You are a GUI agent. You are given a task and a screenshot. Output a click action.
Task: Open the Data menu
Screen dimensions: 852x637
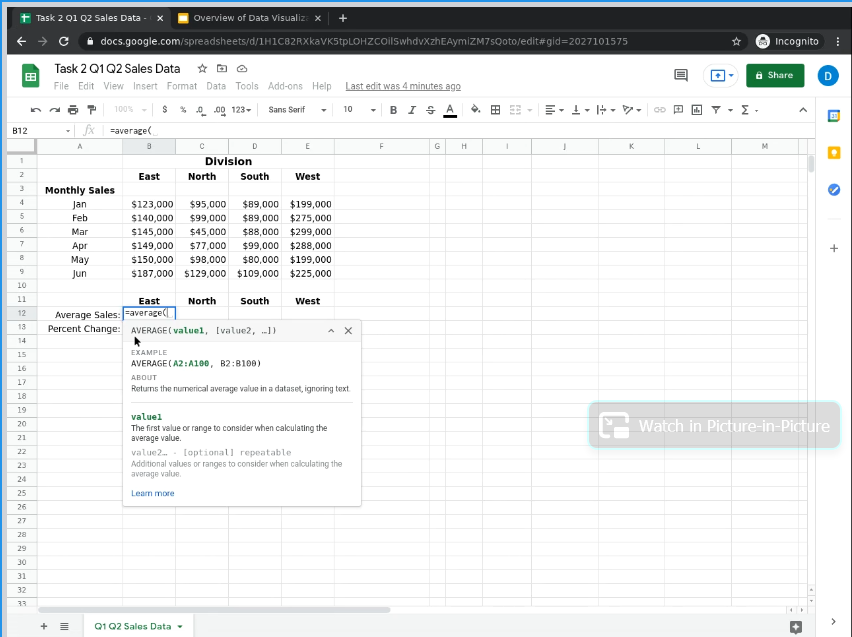coord(215,86)
